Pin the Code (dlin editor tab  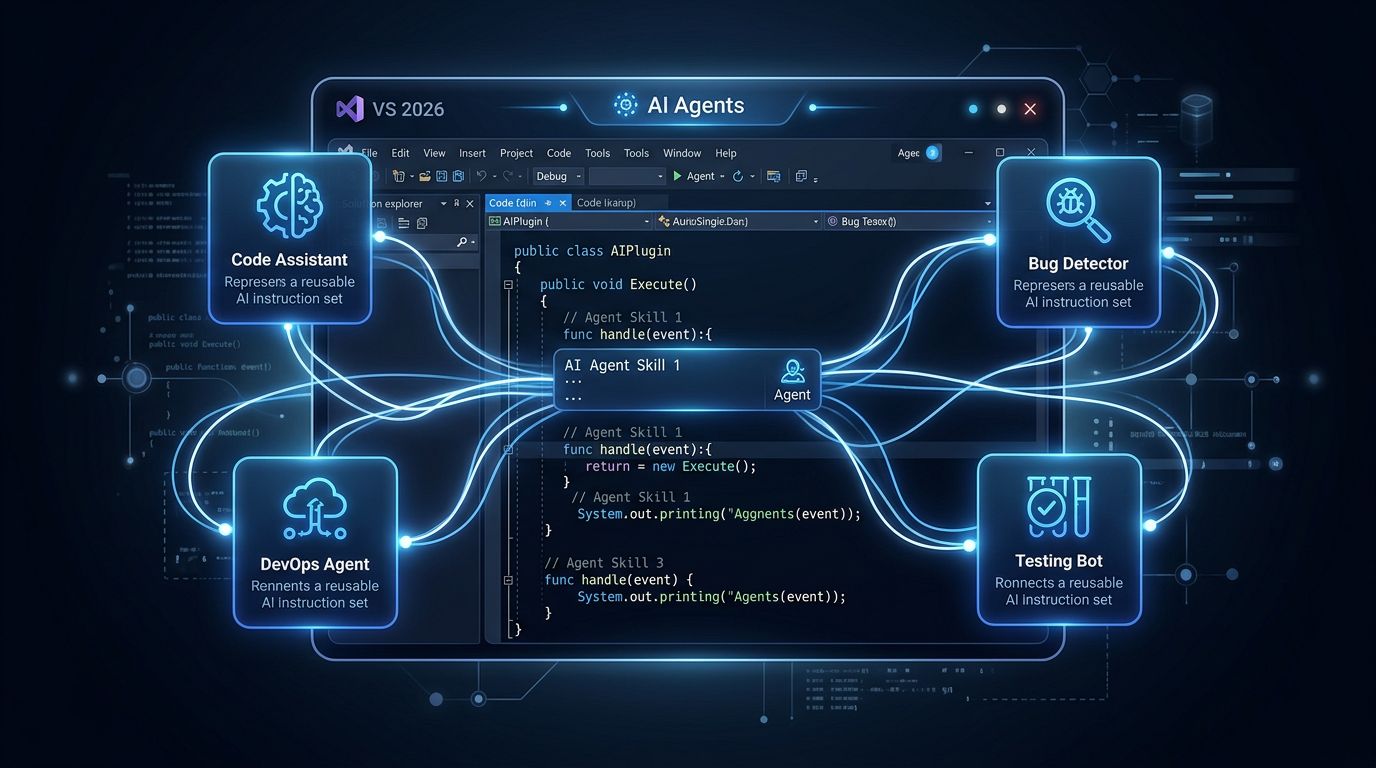click(548, 203)
